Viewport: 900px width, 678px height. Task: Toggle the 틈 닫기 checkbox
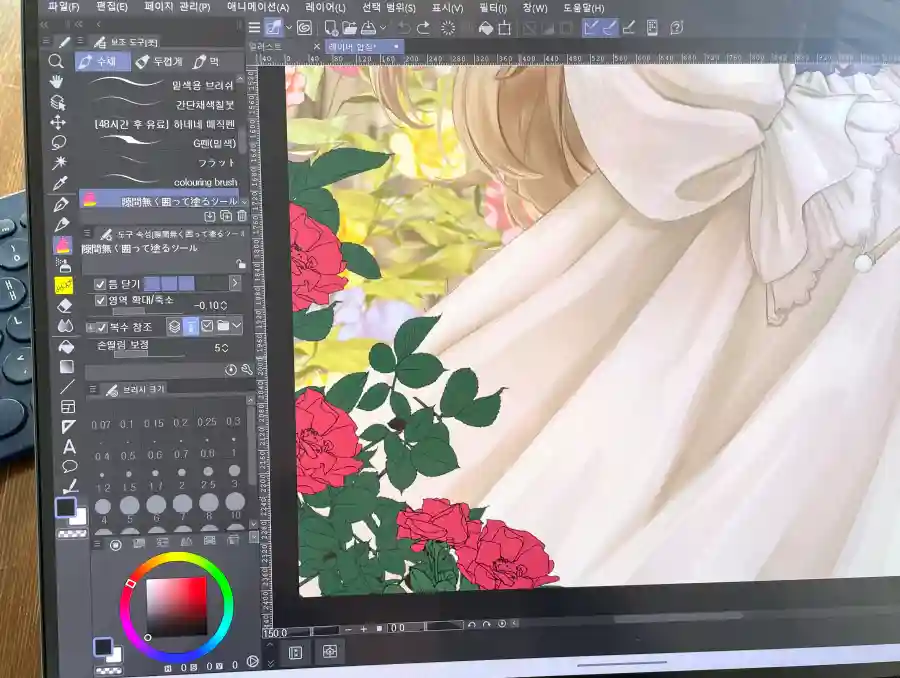(100, 284)
